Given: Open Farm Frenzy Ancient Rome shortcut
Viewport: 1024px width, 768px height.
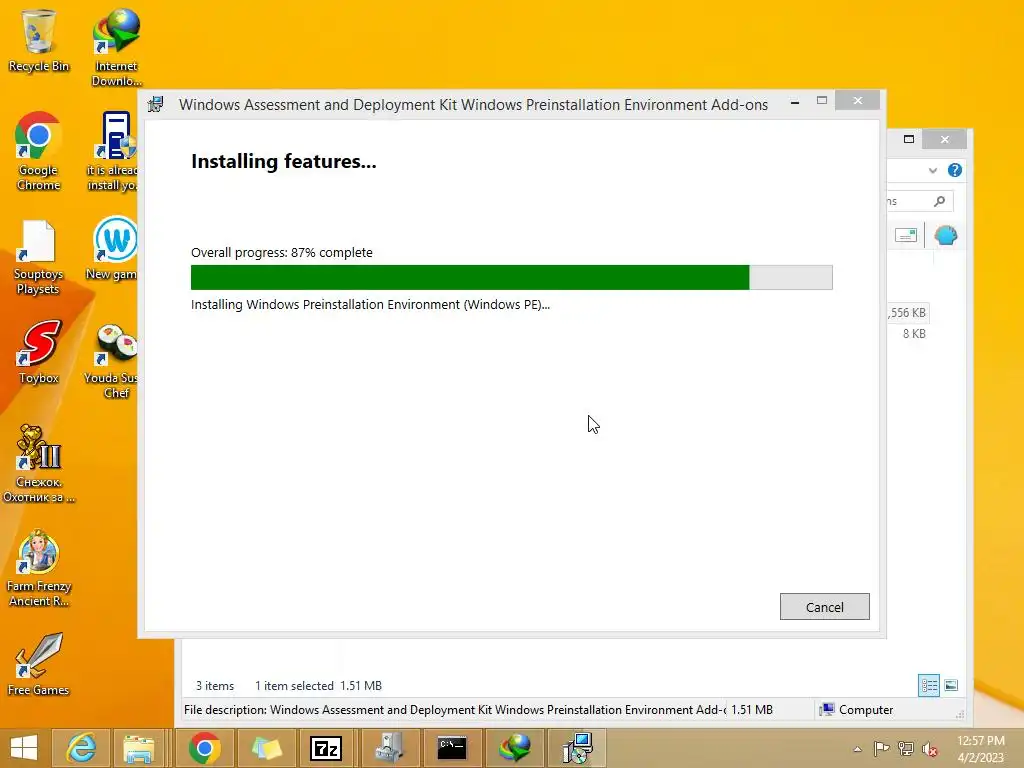Looking at the screenshot, I should 39,569.
